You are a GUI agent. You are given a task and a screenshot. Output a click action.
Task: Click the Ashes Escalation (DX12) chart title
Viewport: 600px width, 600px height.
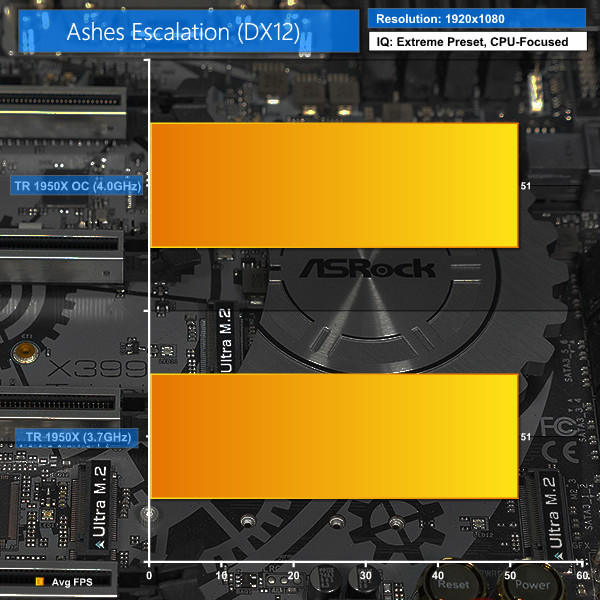point(189,31)
